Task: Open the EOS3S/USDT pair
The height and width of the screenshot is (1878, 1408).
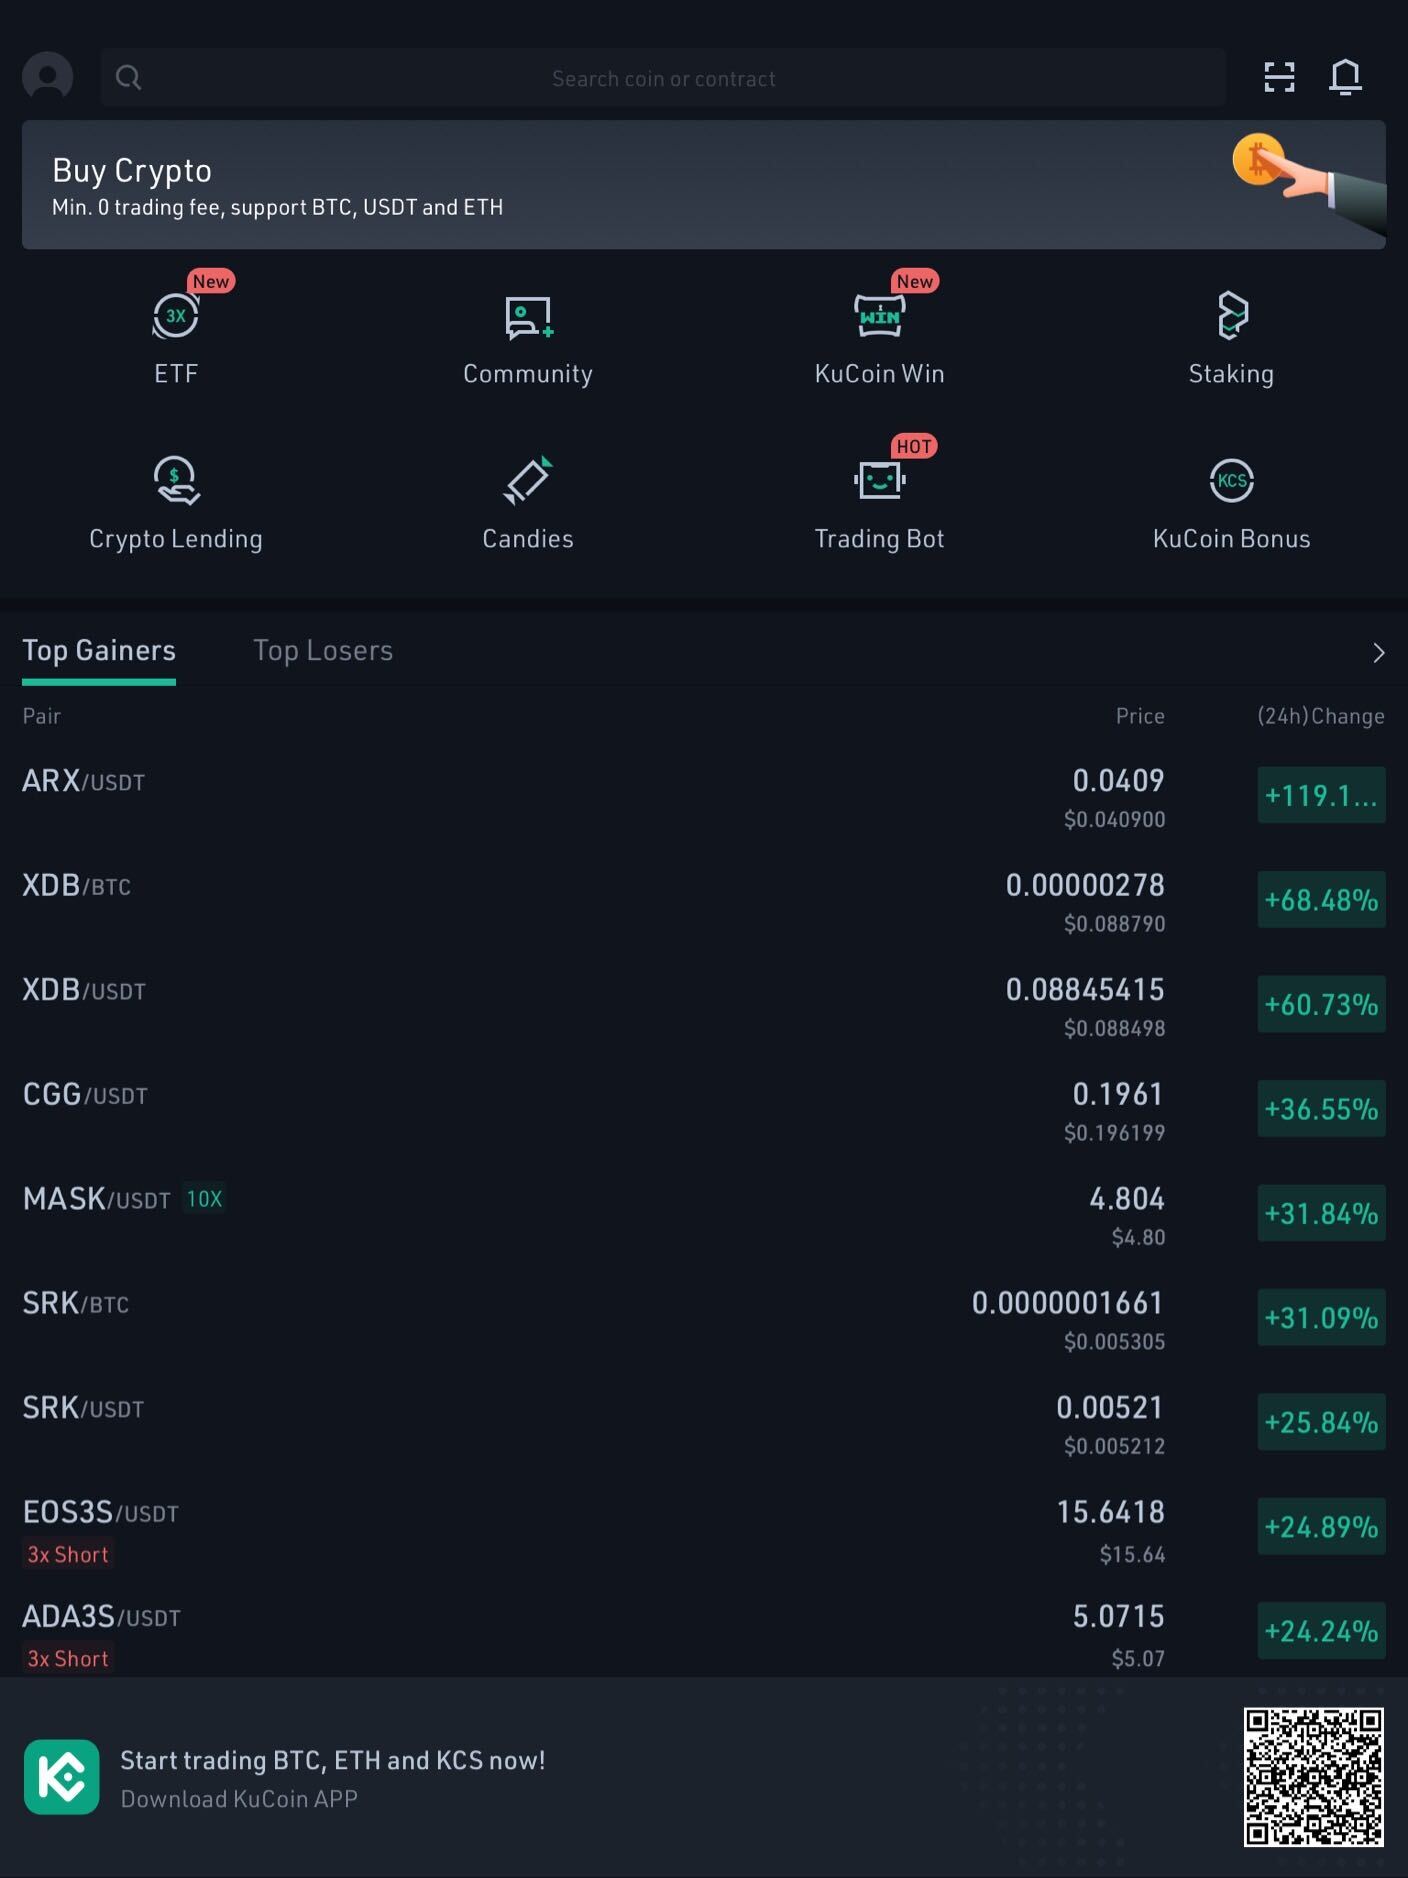Action: pos(704,1528)
